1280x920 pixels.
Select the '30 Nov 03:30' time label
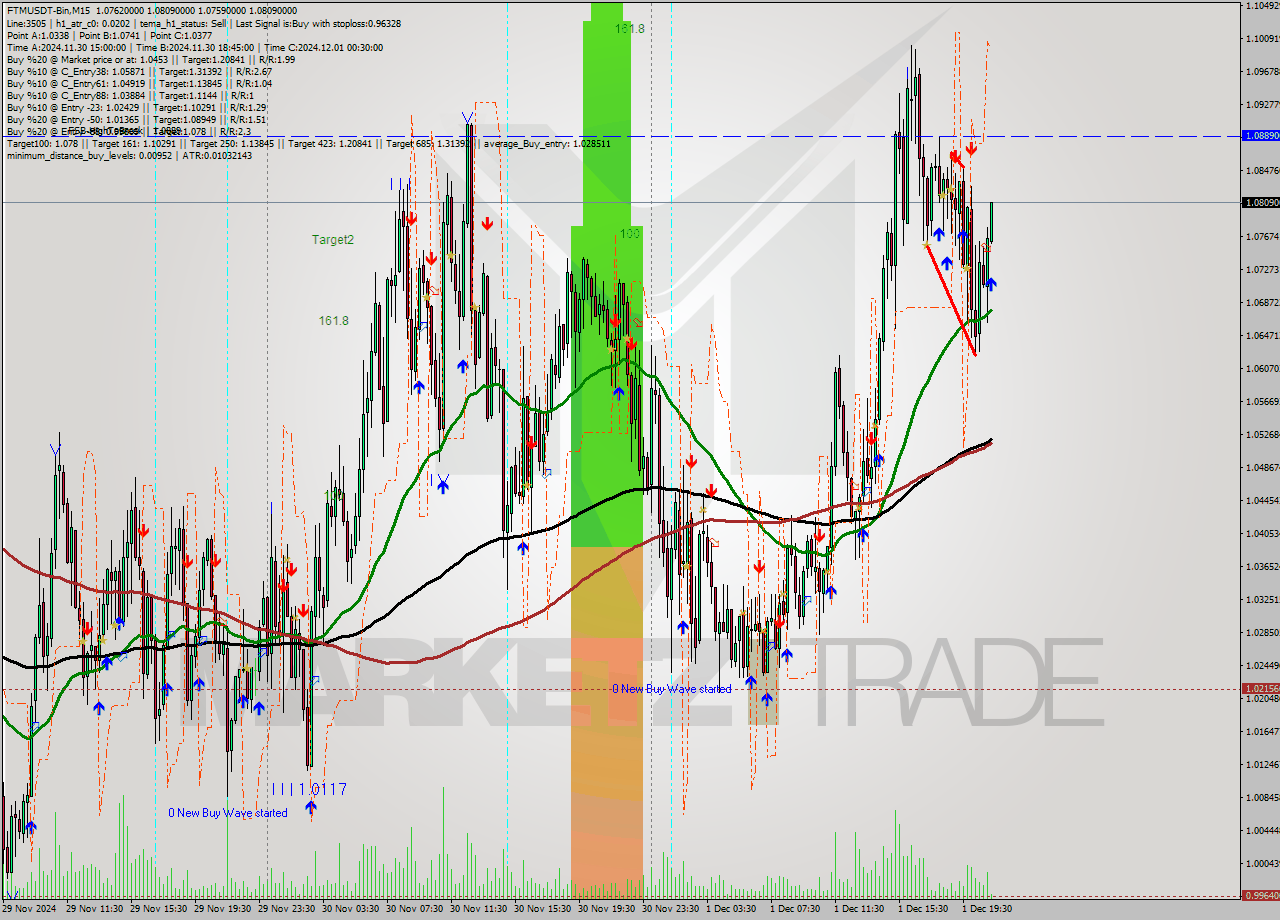351,909
